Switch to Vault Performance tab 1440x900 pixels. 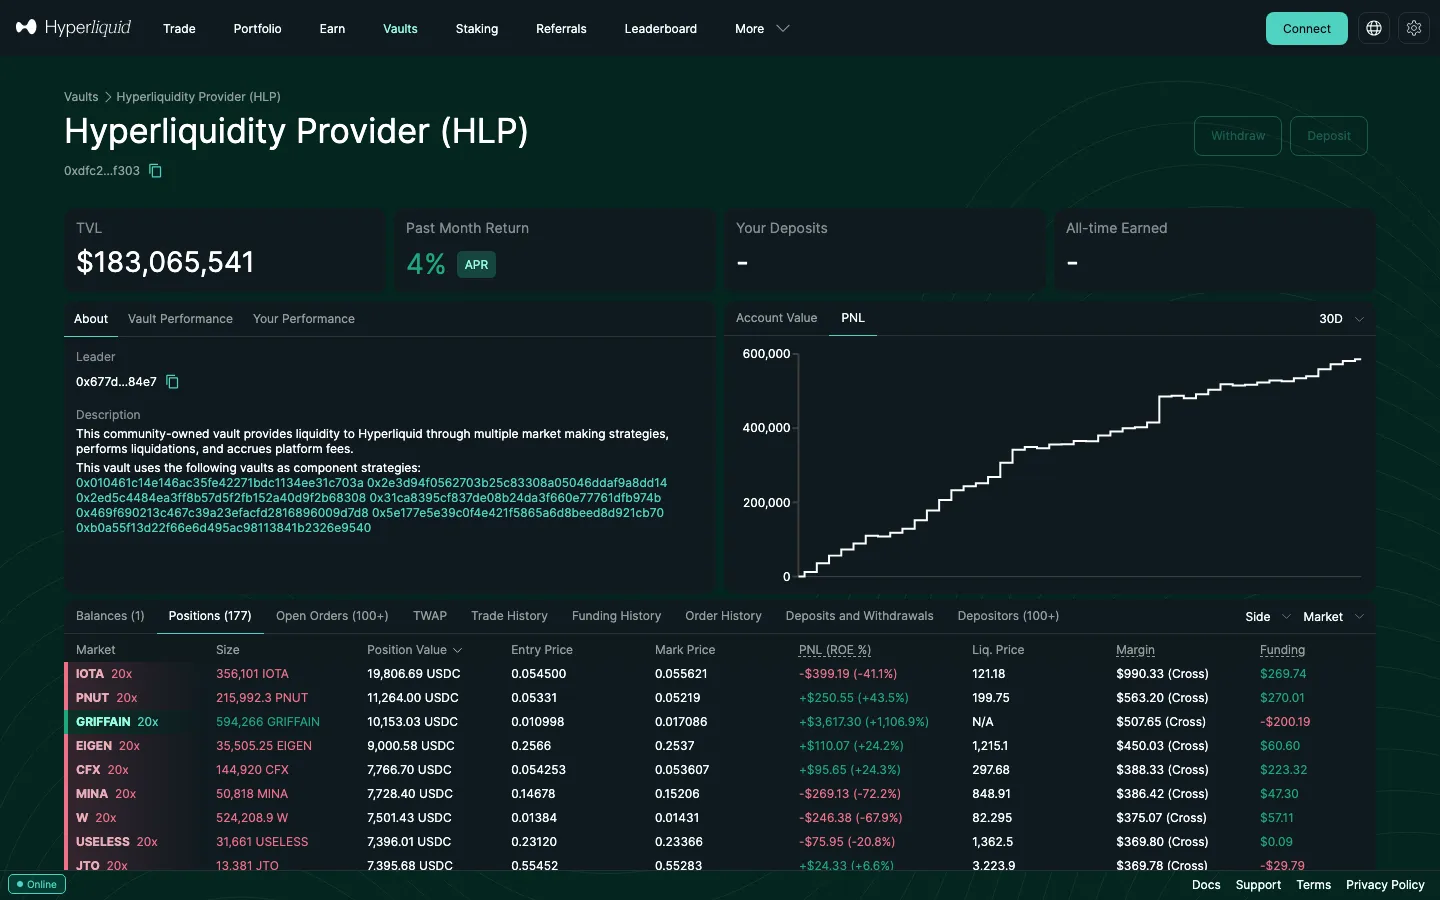180,319
